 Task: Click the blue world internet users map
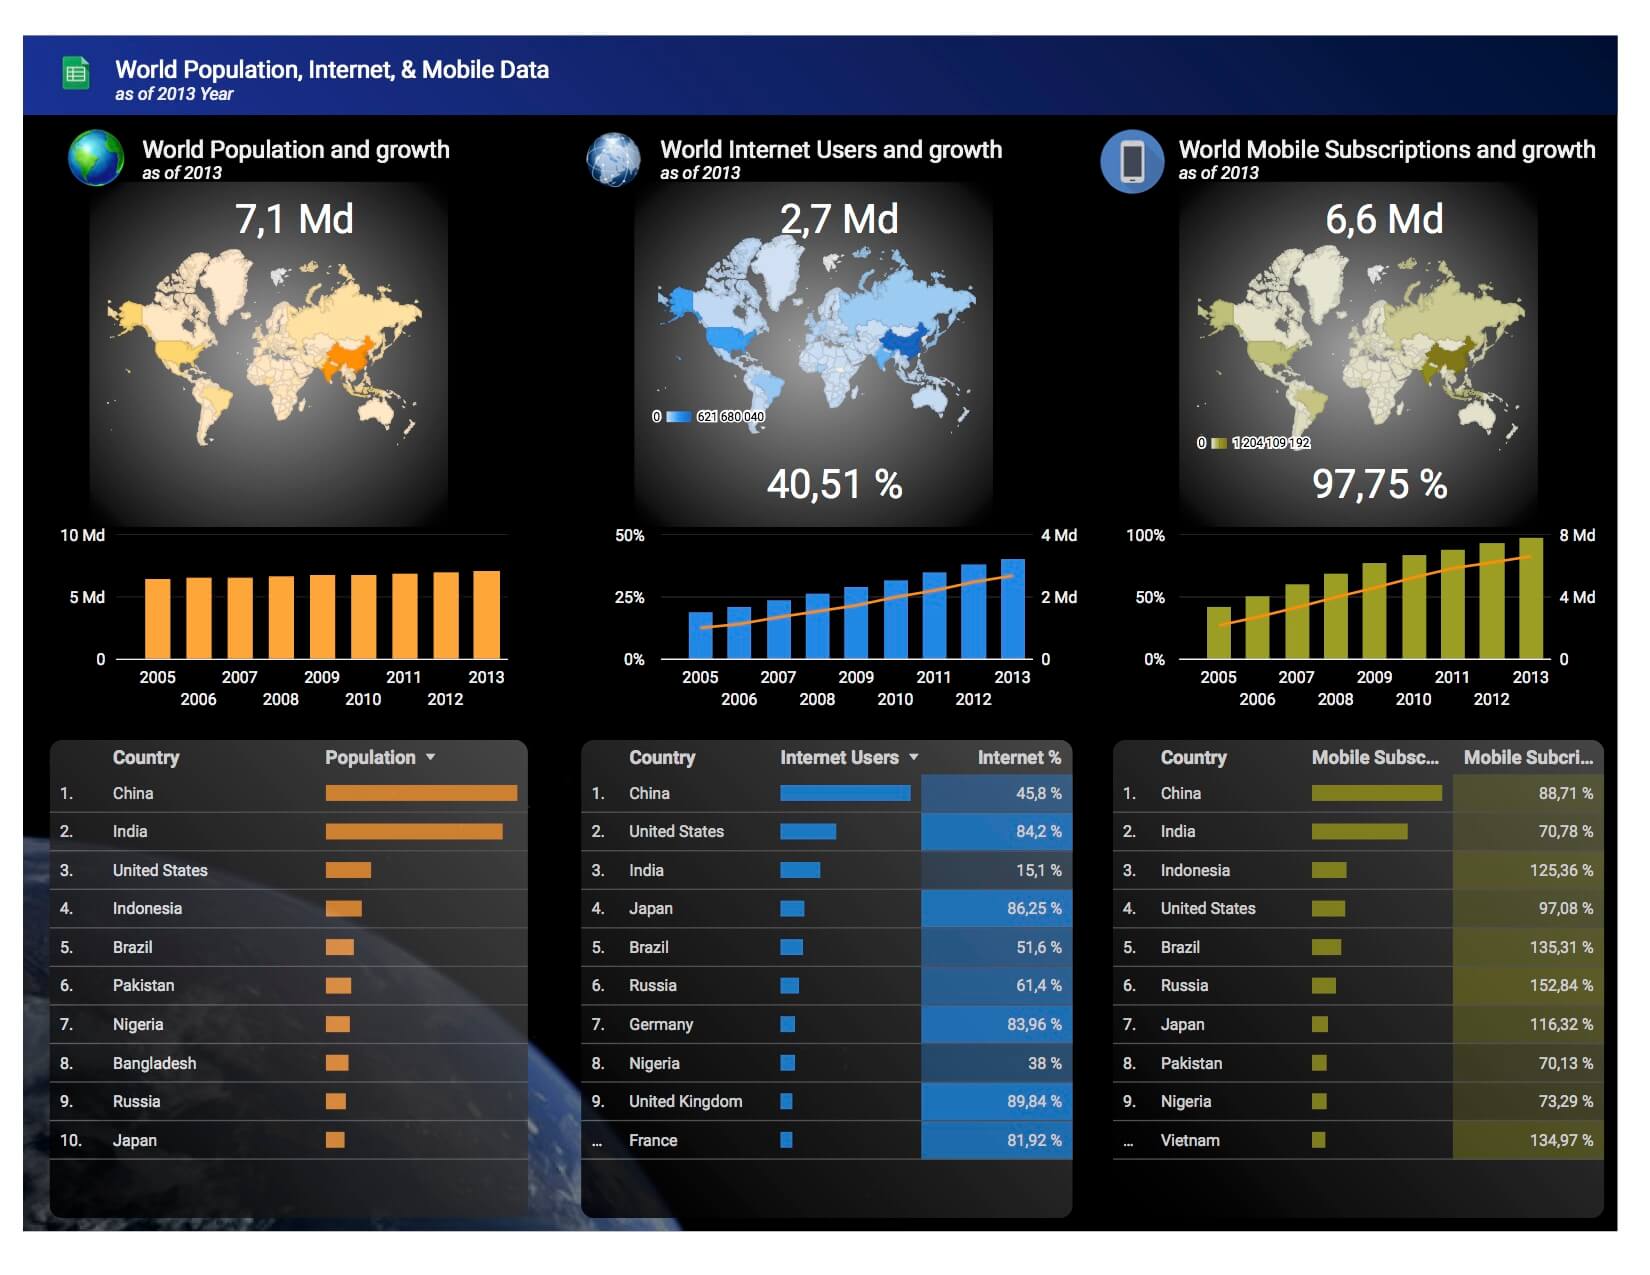click(815, 335)
